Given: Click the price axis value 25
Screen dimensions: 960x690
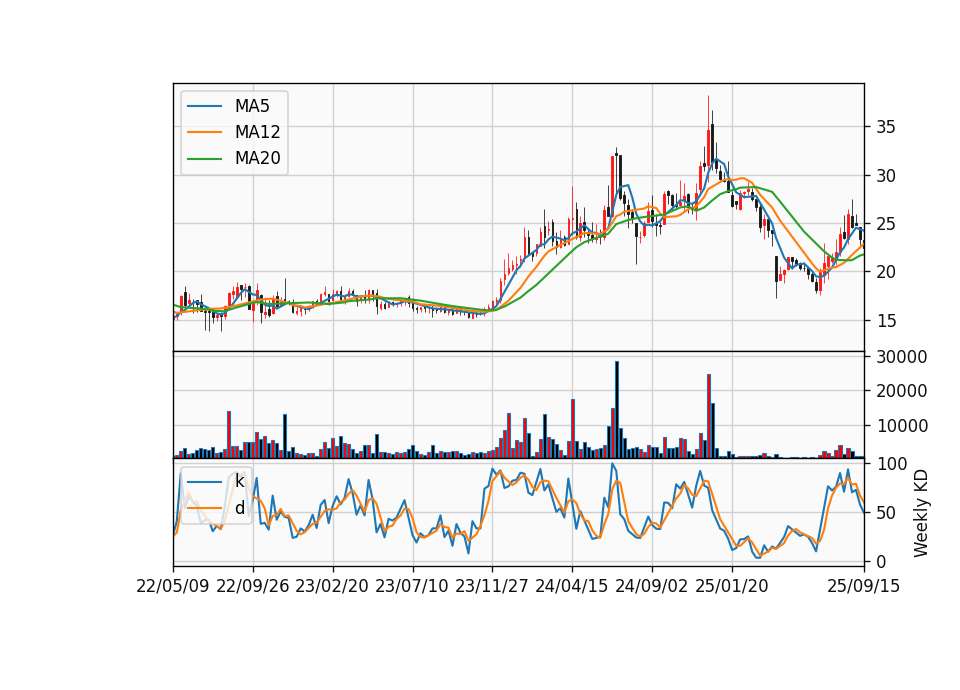Looking at the screenshot, I should tap(886, 224).
